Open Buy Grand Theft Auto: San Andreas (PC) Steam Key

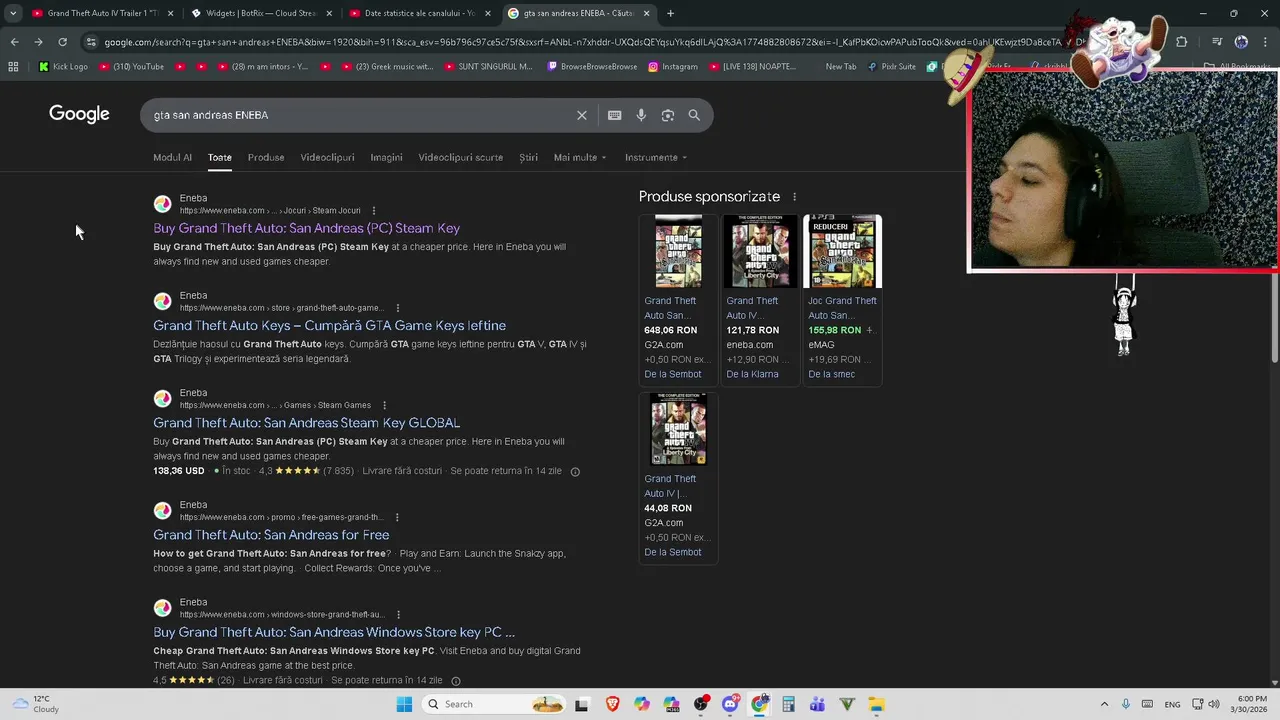pos(306,228)
